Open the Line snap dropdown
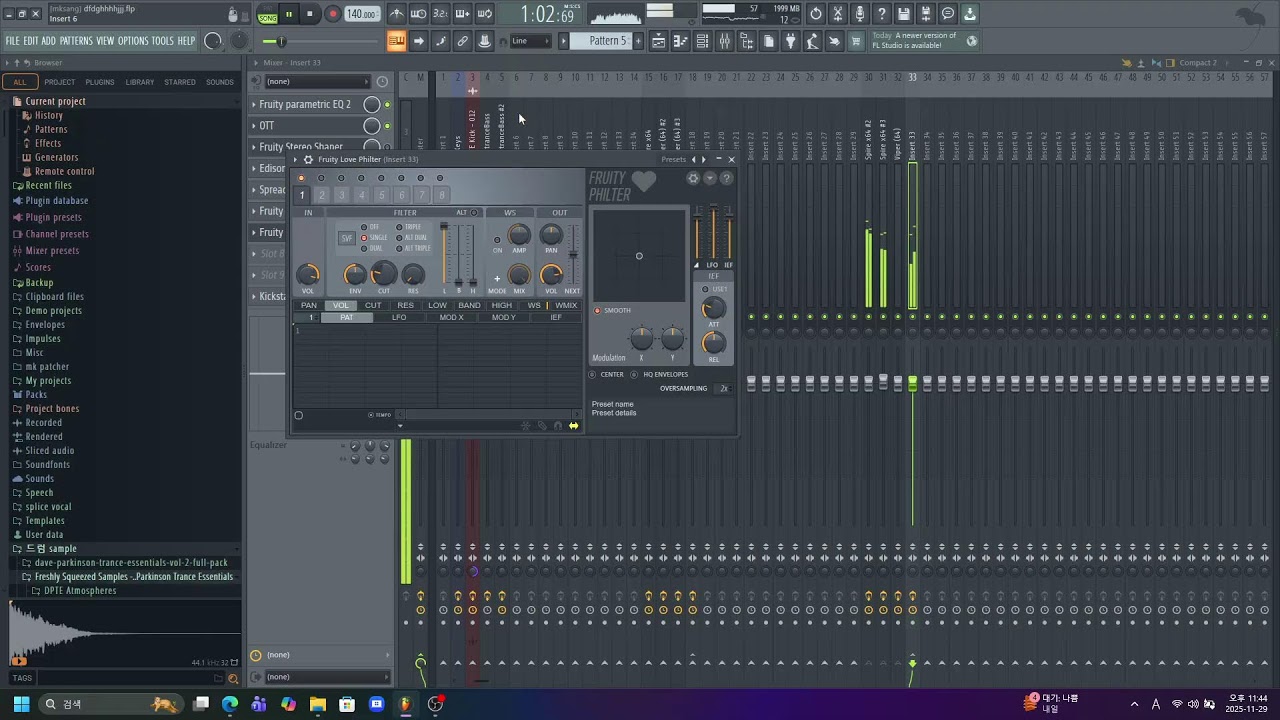The height and width of the screenshot is (720, 1280). point(530,41)
